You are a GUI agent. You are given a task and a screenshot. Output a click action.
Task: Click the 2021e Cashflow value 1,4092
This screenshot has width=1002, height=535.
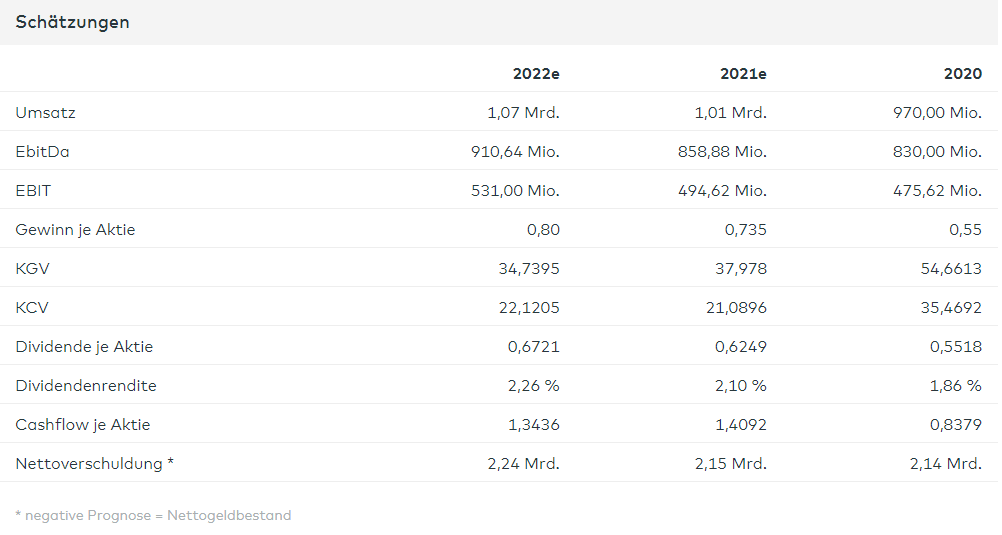tap(740, 425)
